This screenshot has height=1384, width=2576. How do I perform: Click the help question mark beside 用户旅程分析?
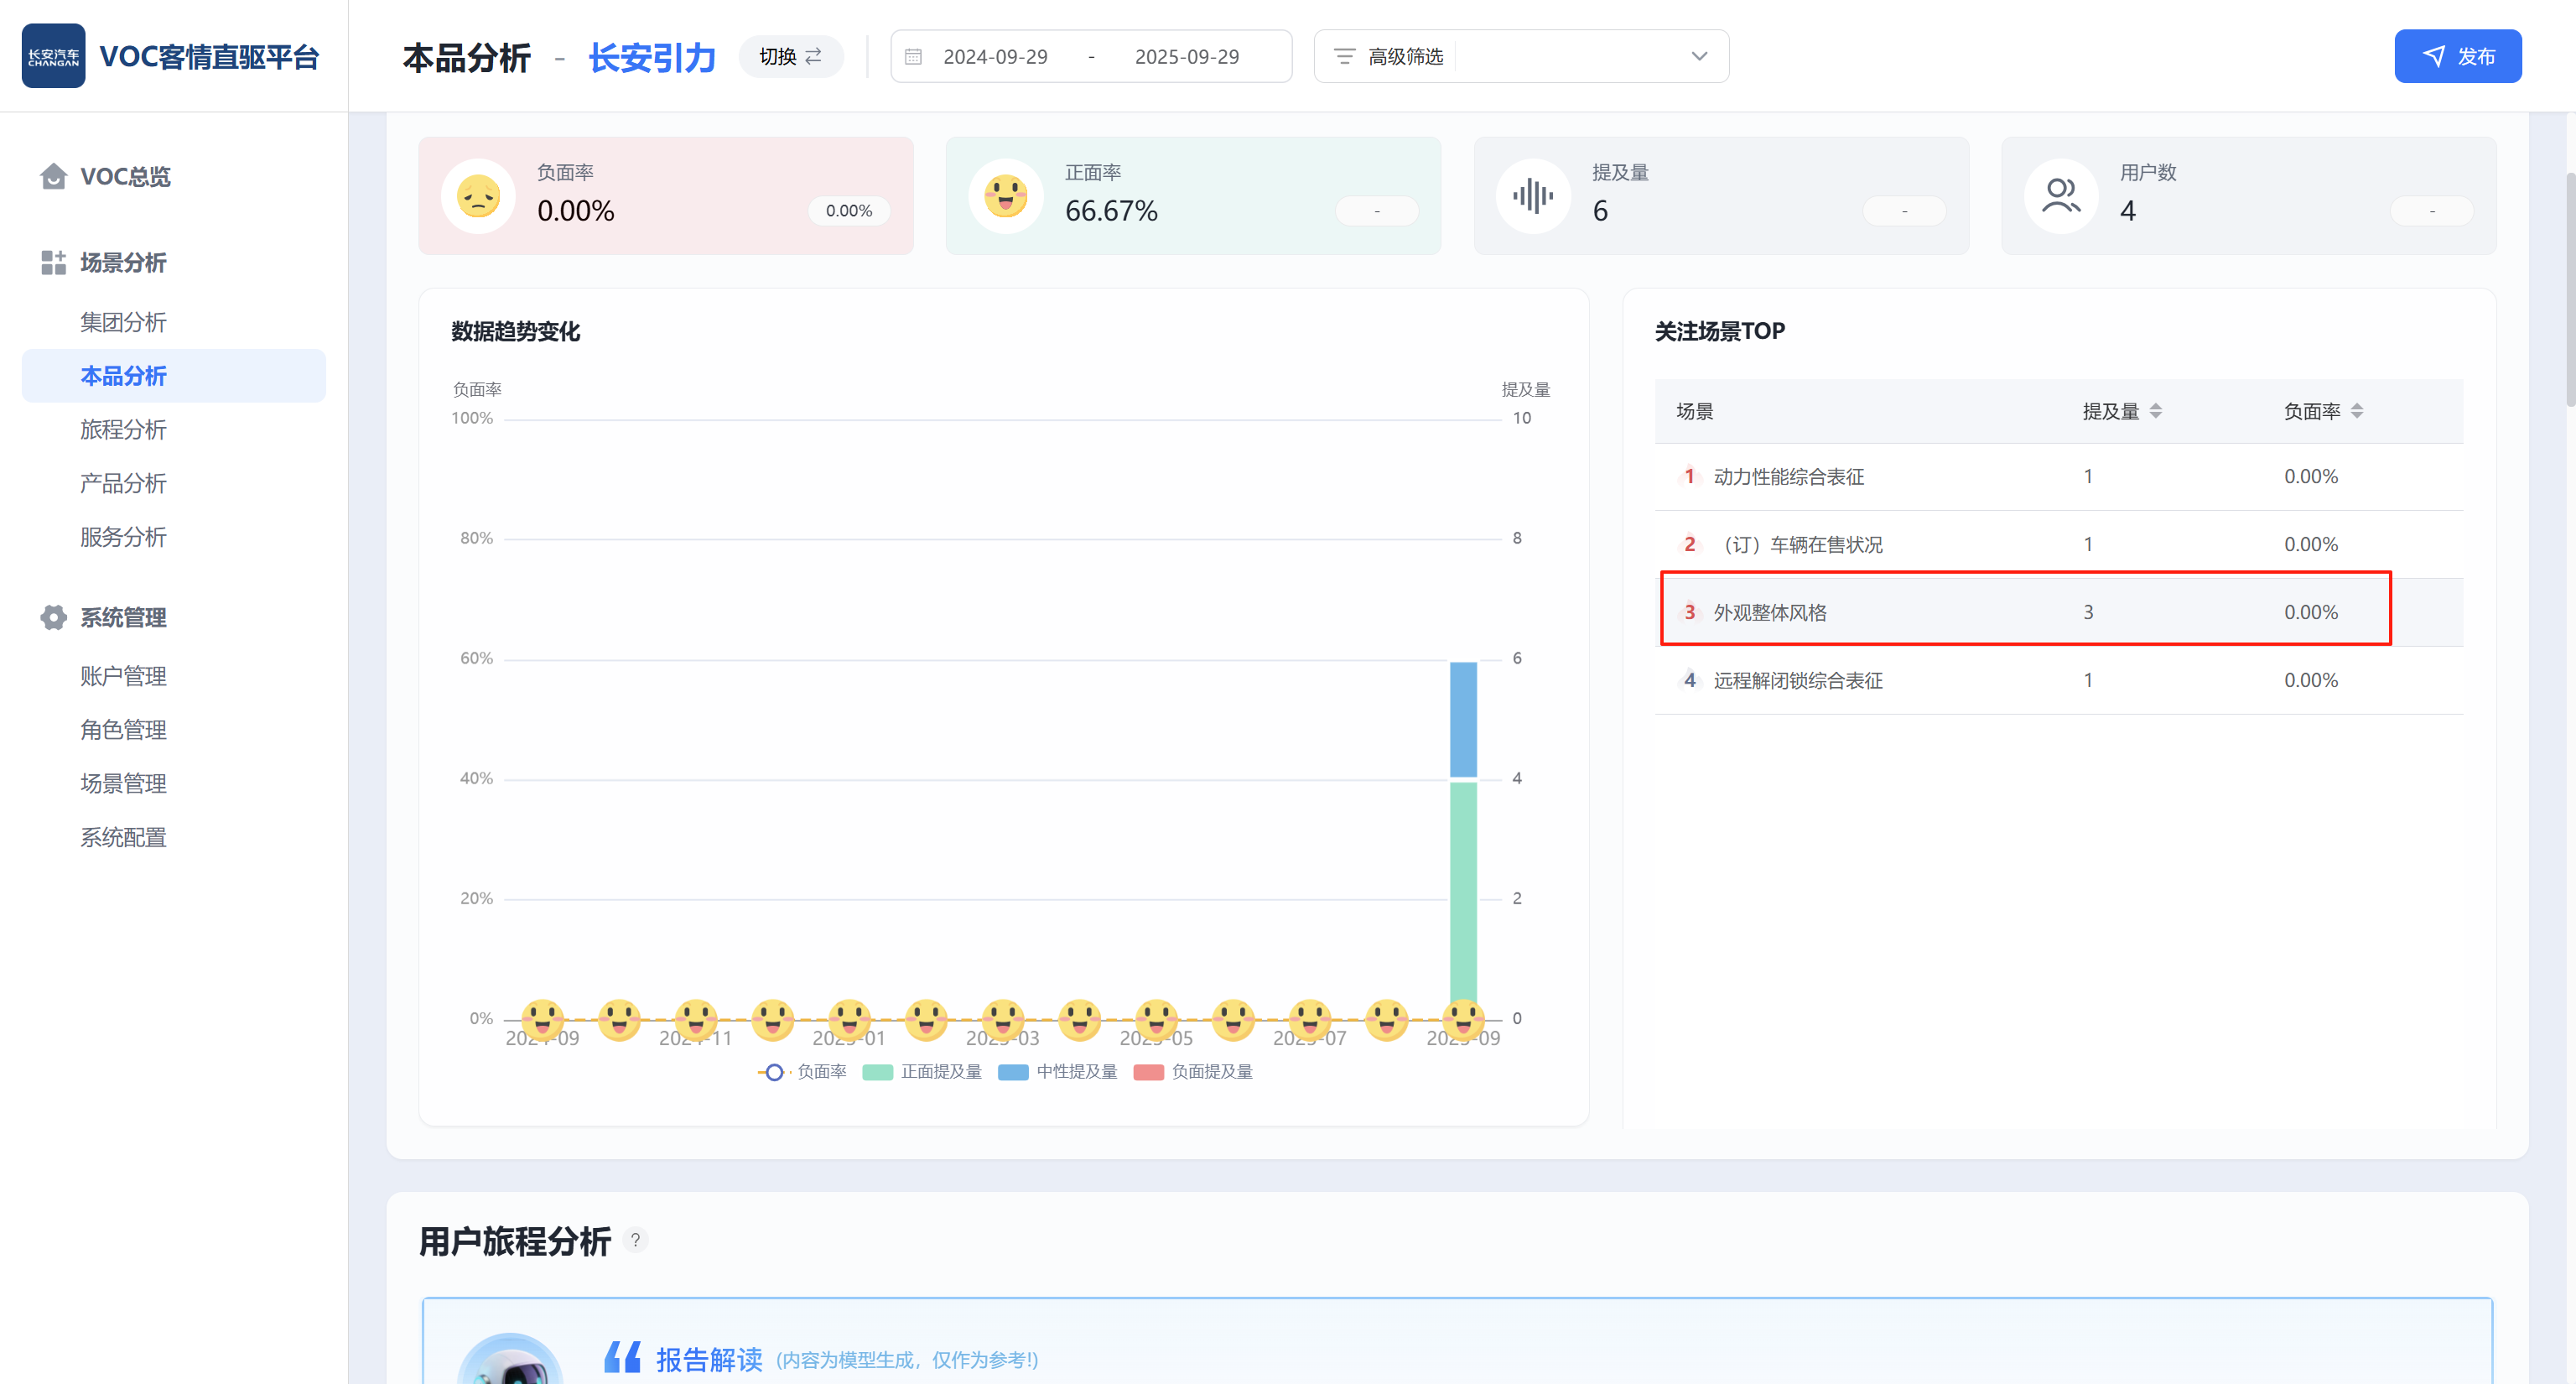pyautogui.click(x=635, y=1240)
